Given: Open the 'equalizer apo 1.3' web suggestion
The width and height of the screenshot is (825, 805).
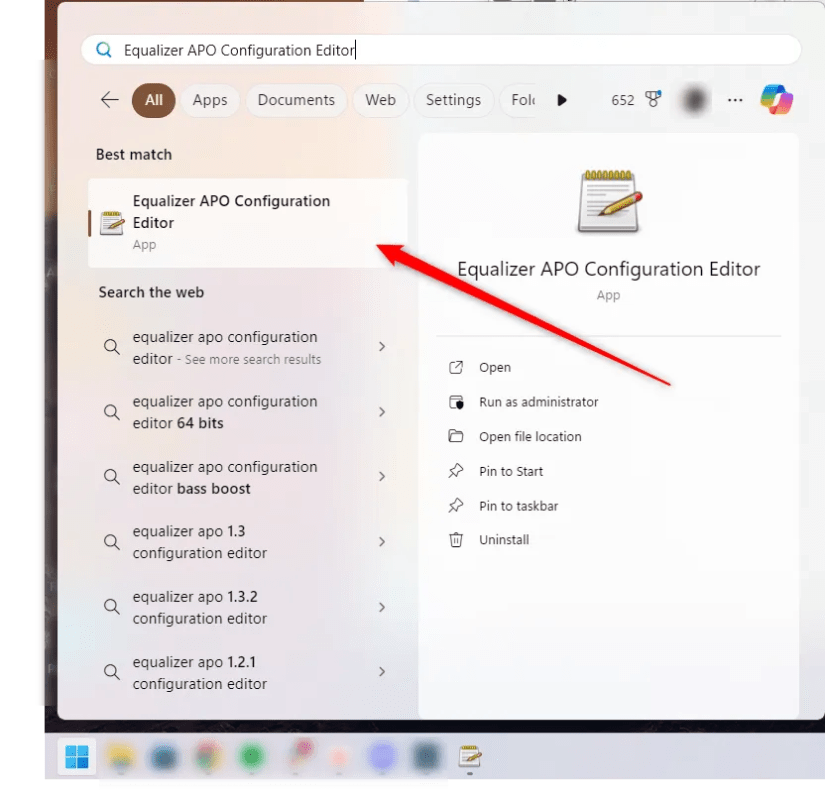Looking at the screenshot, I should 248,542.
